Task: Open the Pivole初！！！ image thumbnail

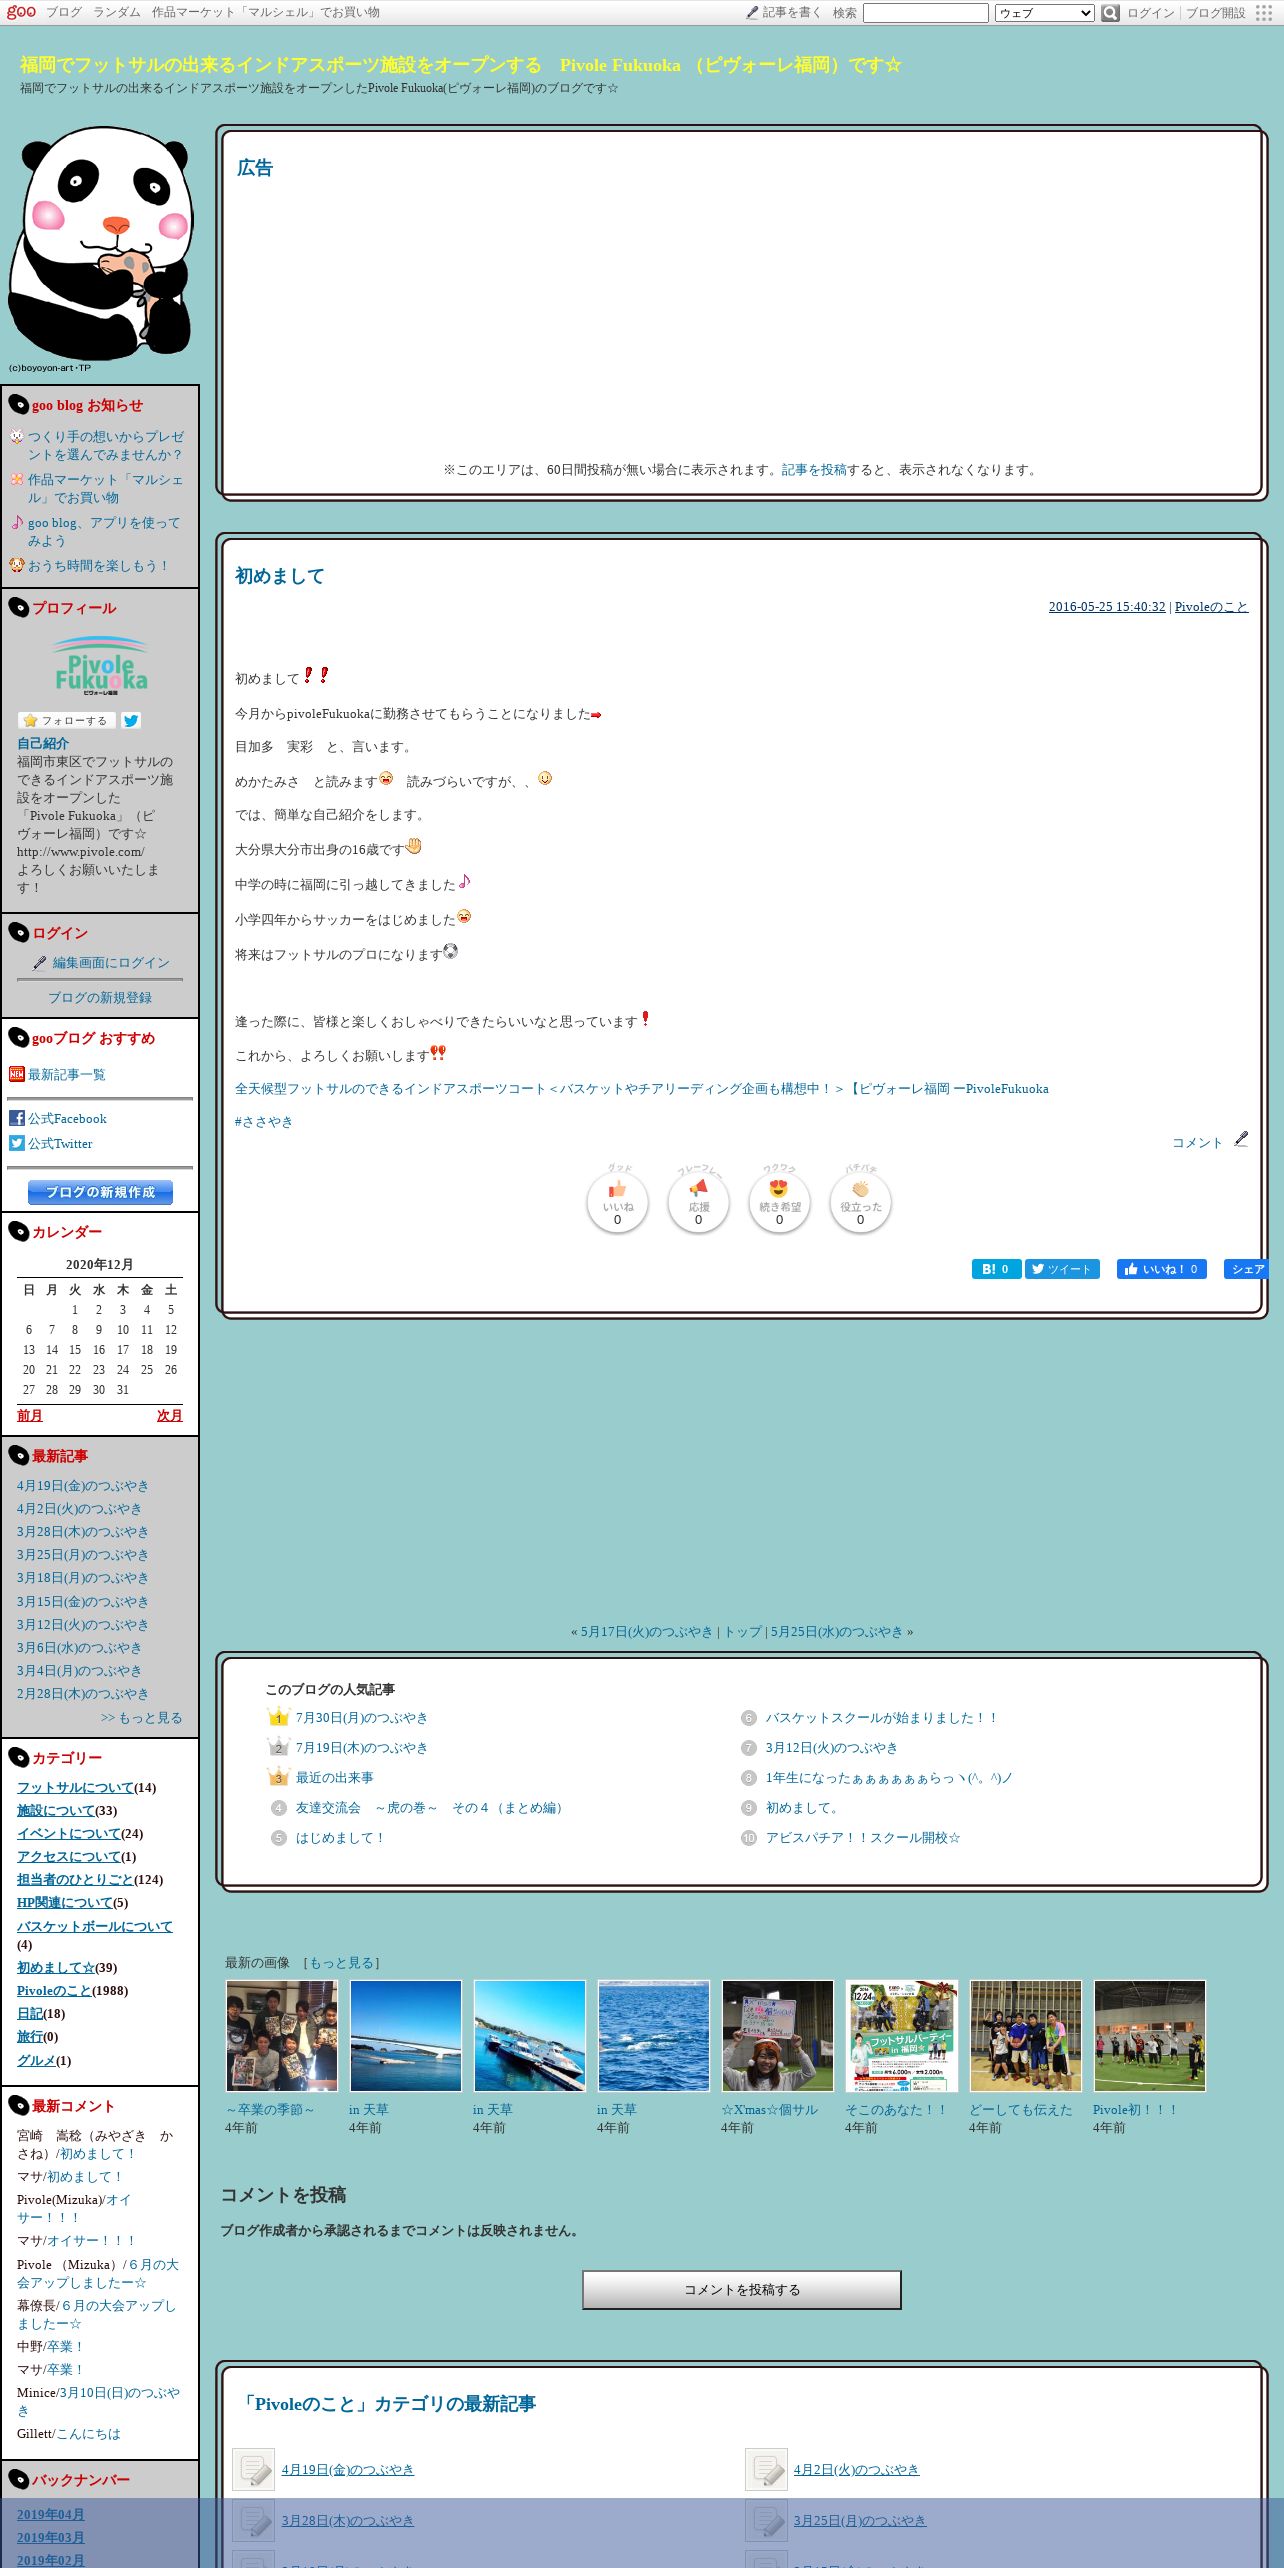Action: point(1150,2036)
